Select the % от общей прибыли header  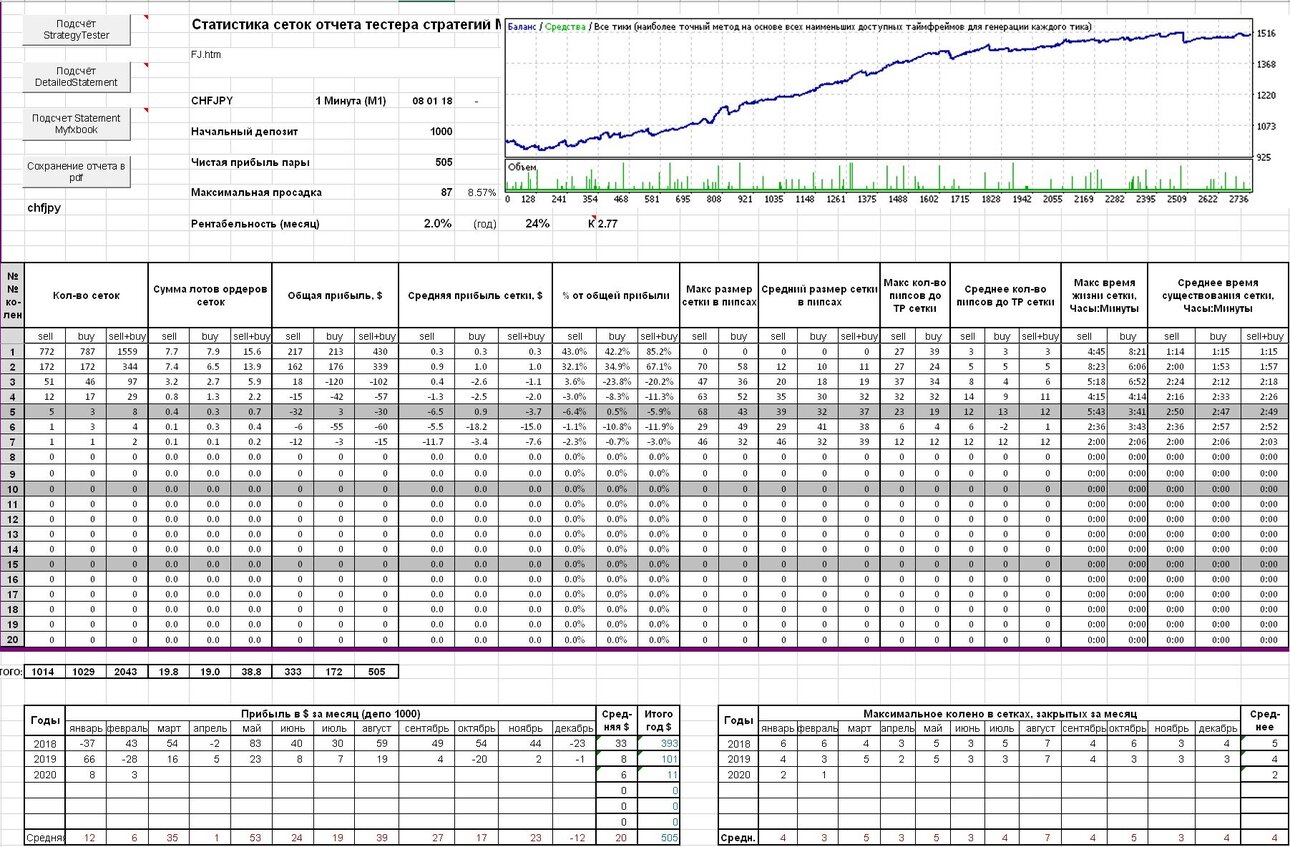[x=616, y=296]
